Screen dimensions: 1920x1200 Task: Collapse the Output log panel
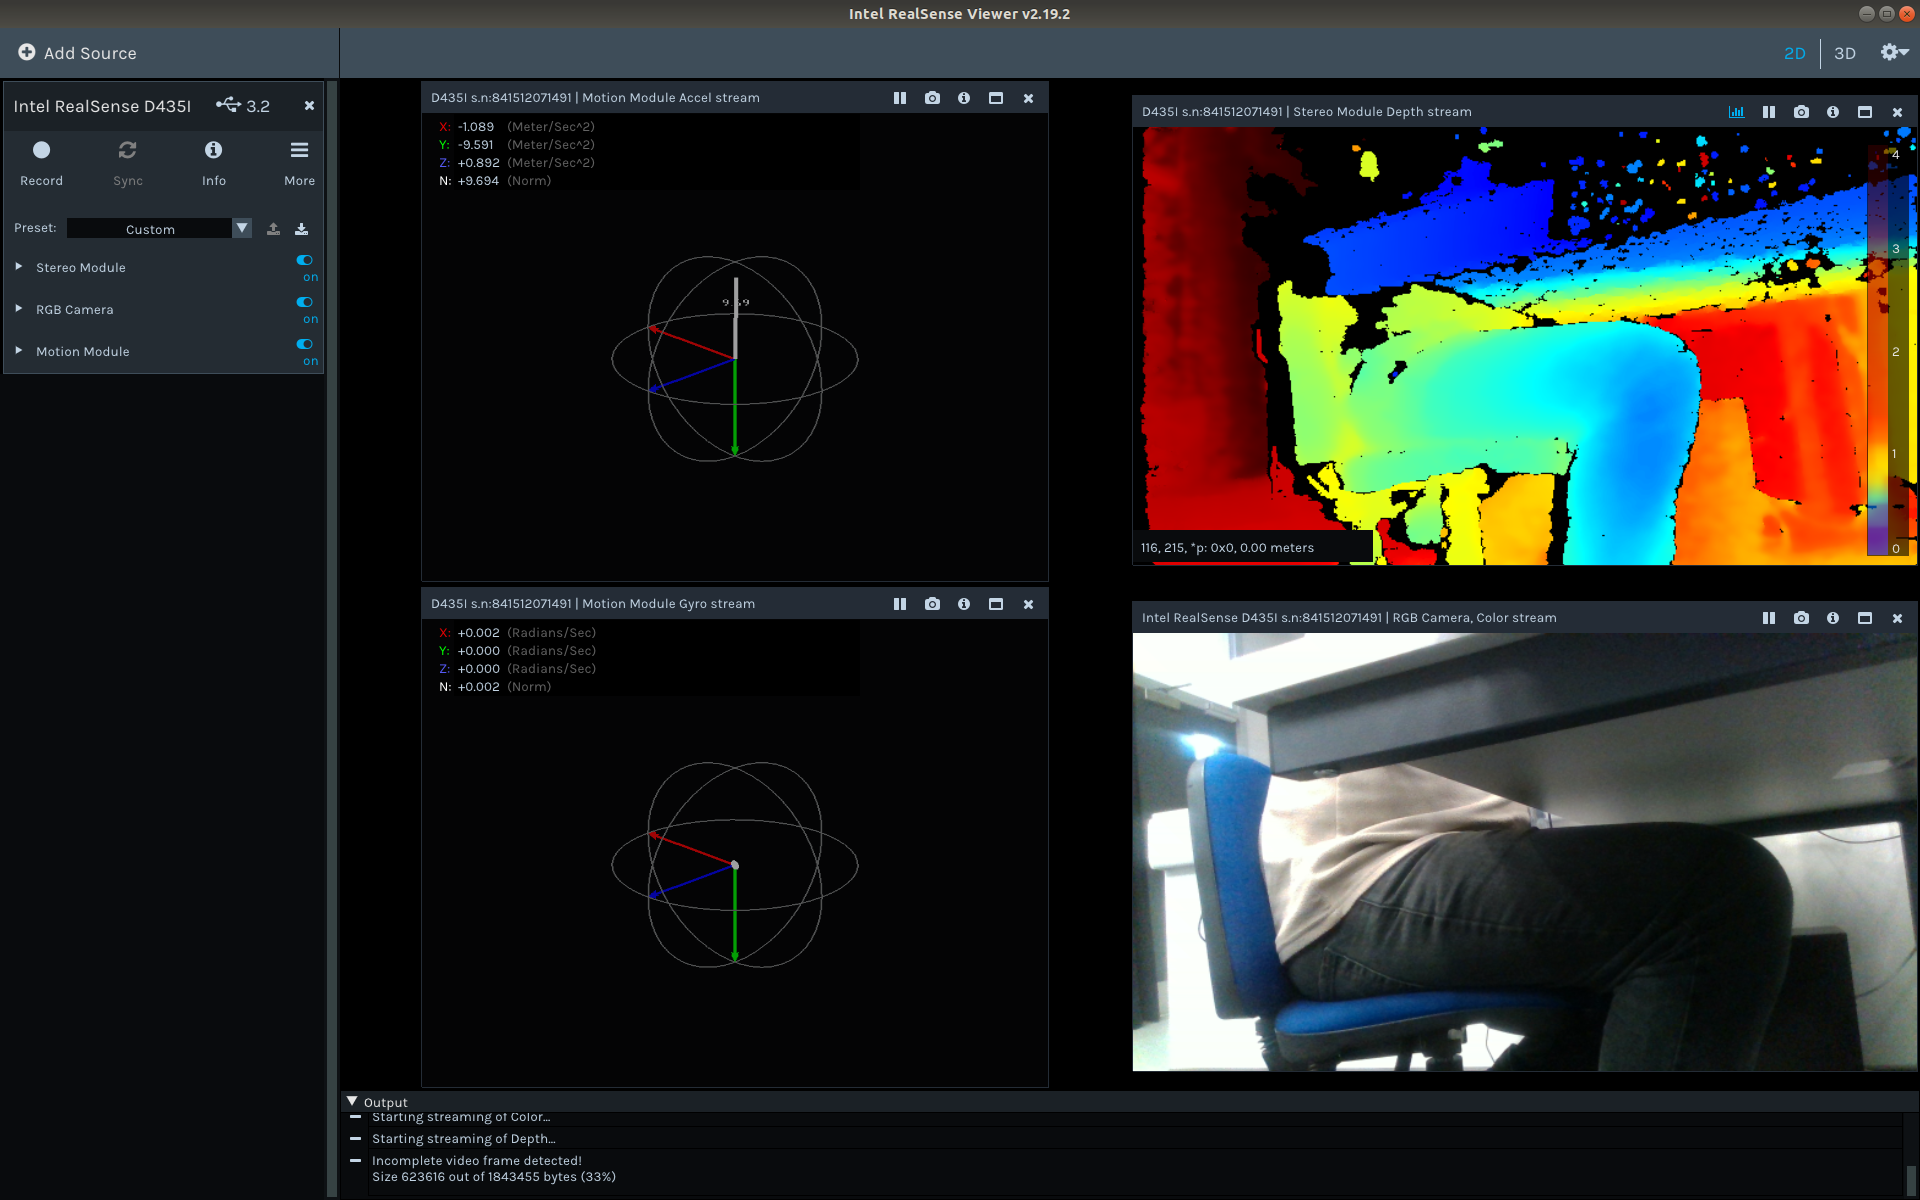[x=352, y=1100]
